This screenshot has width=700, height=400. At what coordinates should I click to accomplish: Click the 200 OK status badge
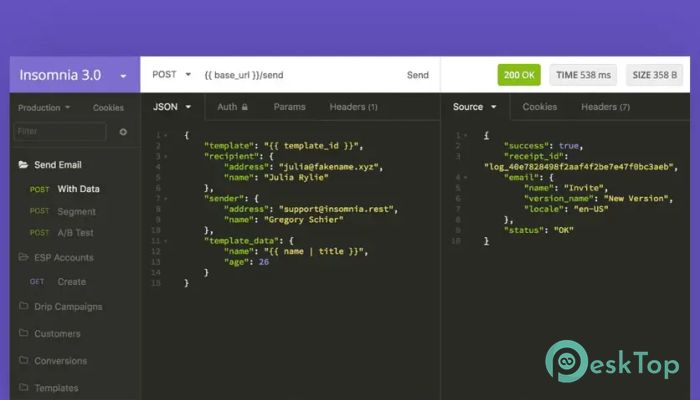(x=519, y=75)
